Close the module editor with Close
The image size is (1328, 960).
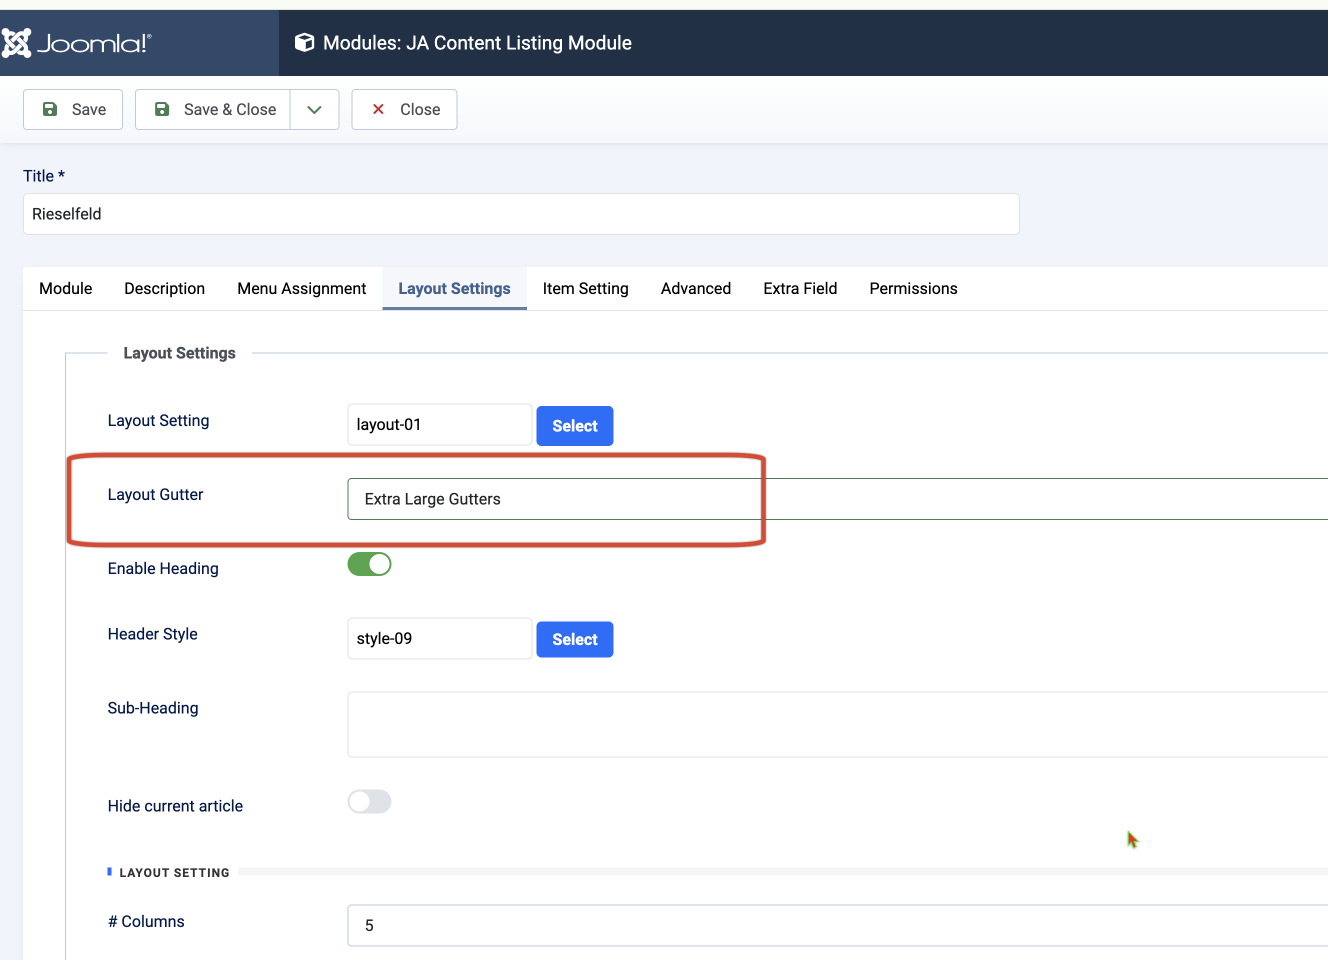404,110
